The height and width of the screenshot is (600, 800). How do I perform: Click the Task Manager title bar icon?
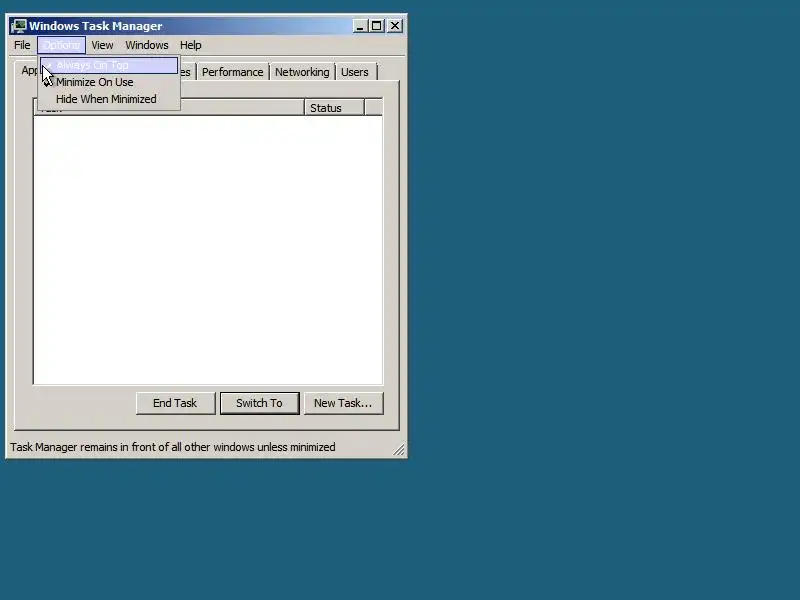(x=19, y=26)
